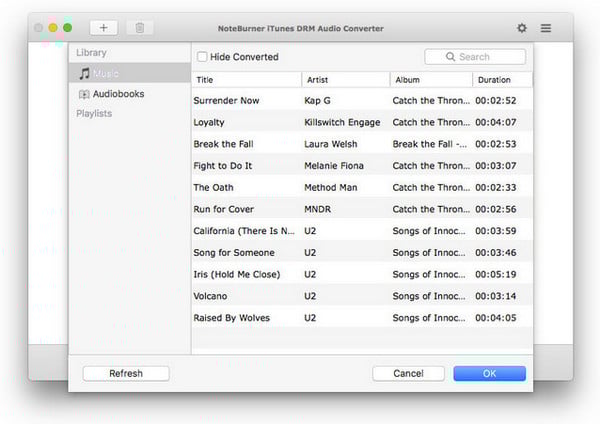The image size is (600, 424).
Task: Select the song Song for Someone
Action: point(234,253)
